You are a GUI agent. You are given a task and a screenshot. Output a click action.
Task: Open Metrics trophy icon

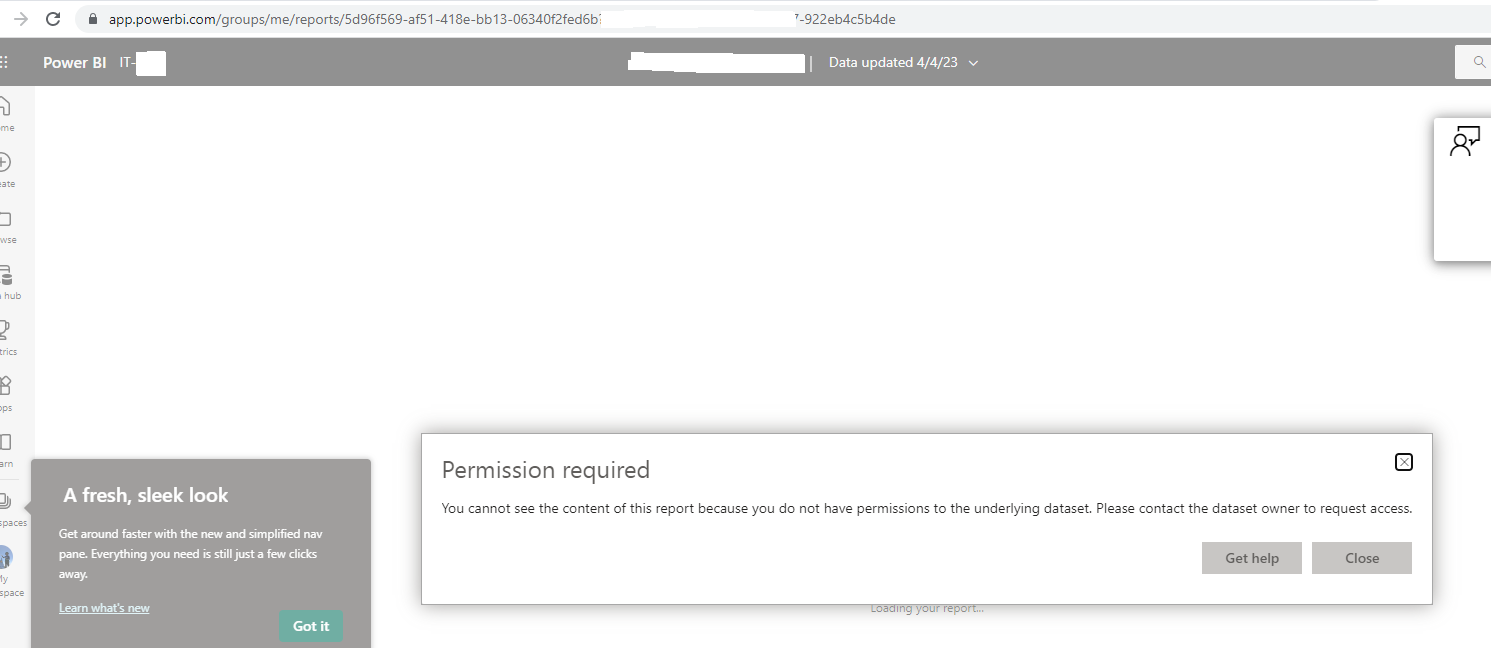click(x=6, y=330)
